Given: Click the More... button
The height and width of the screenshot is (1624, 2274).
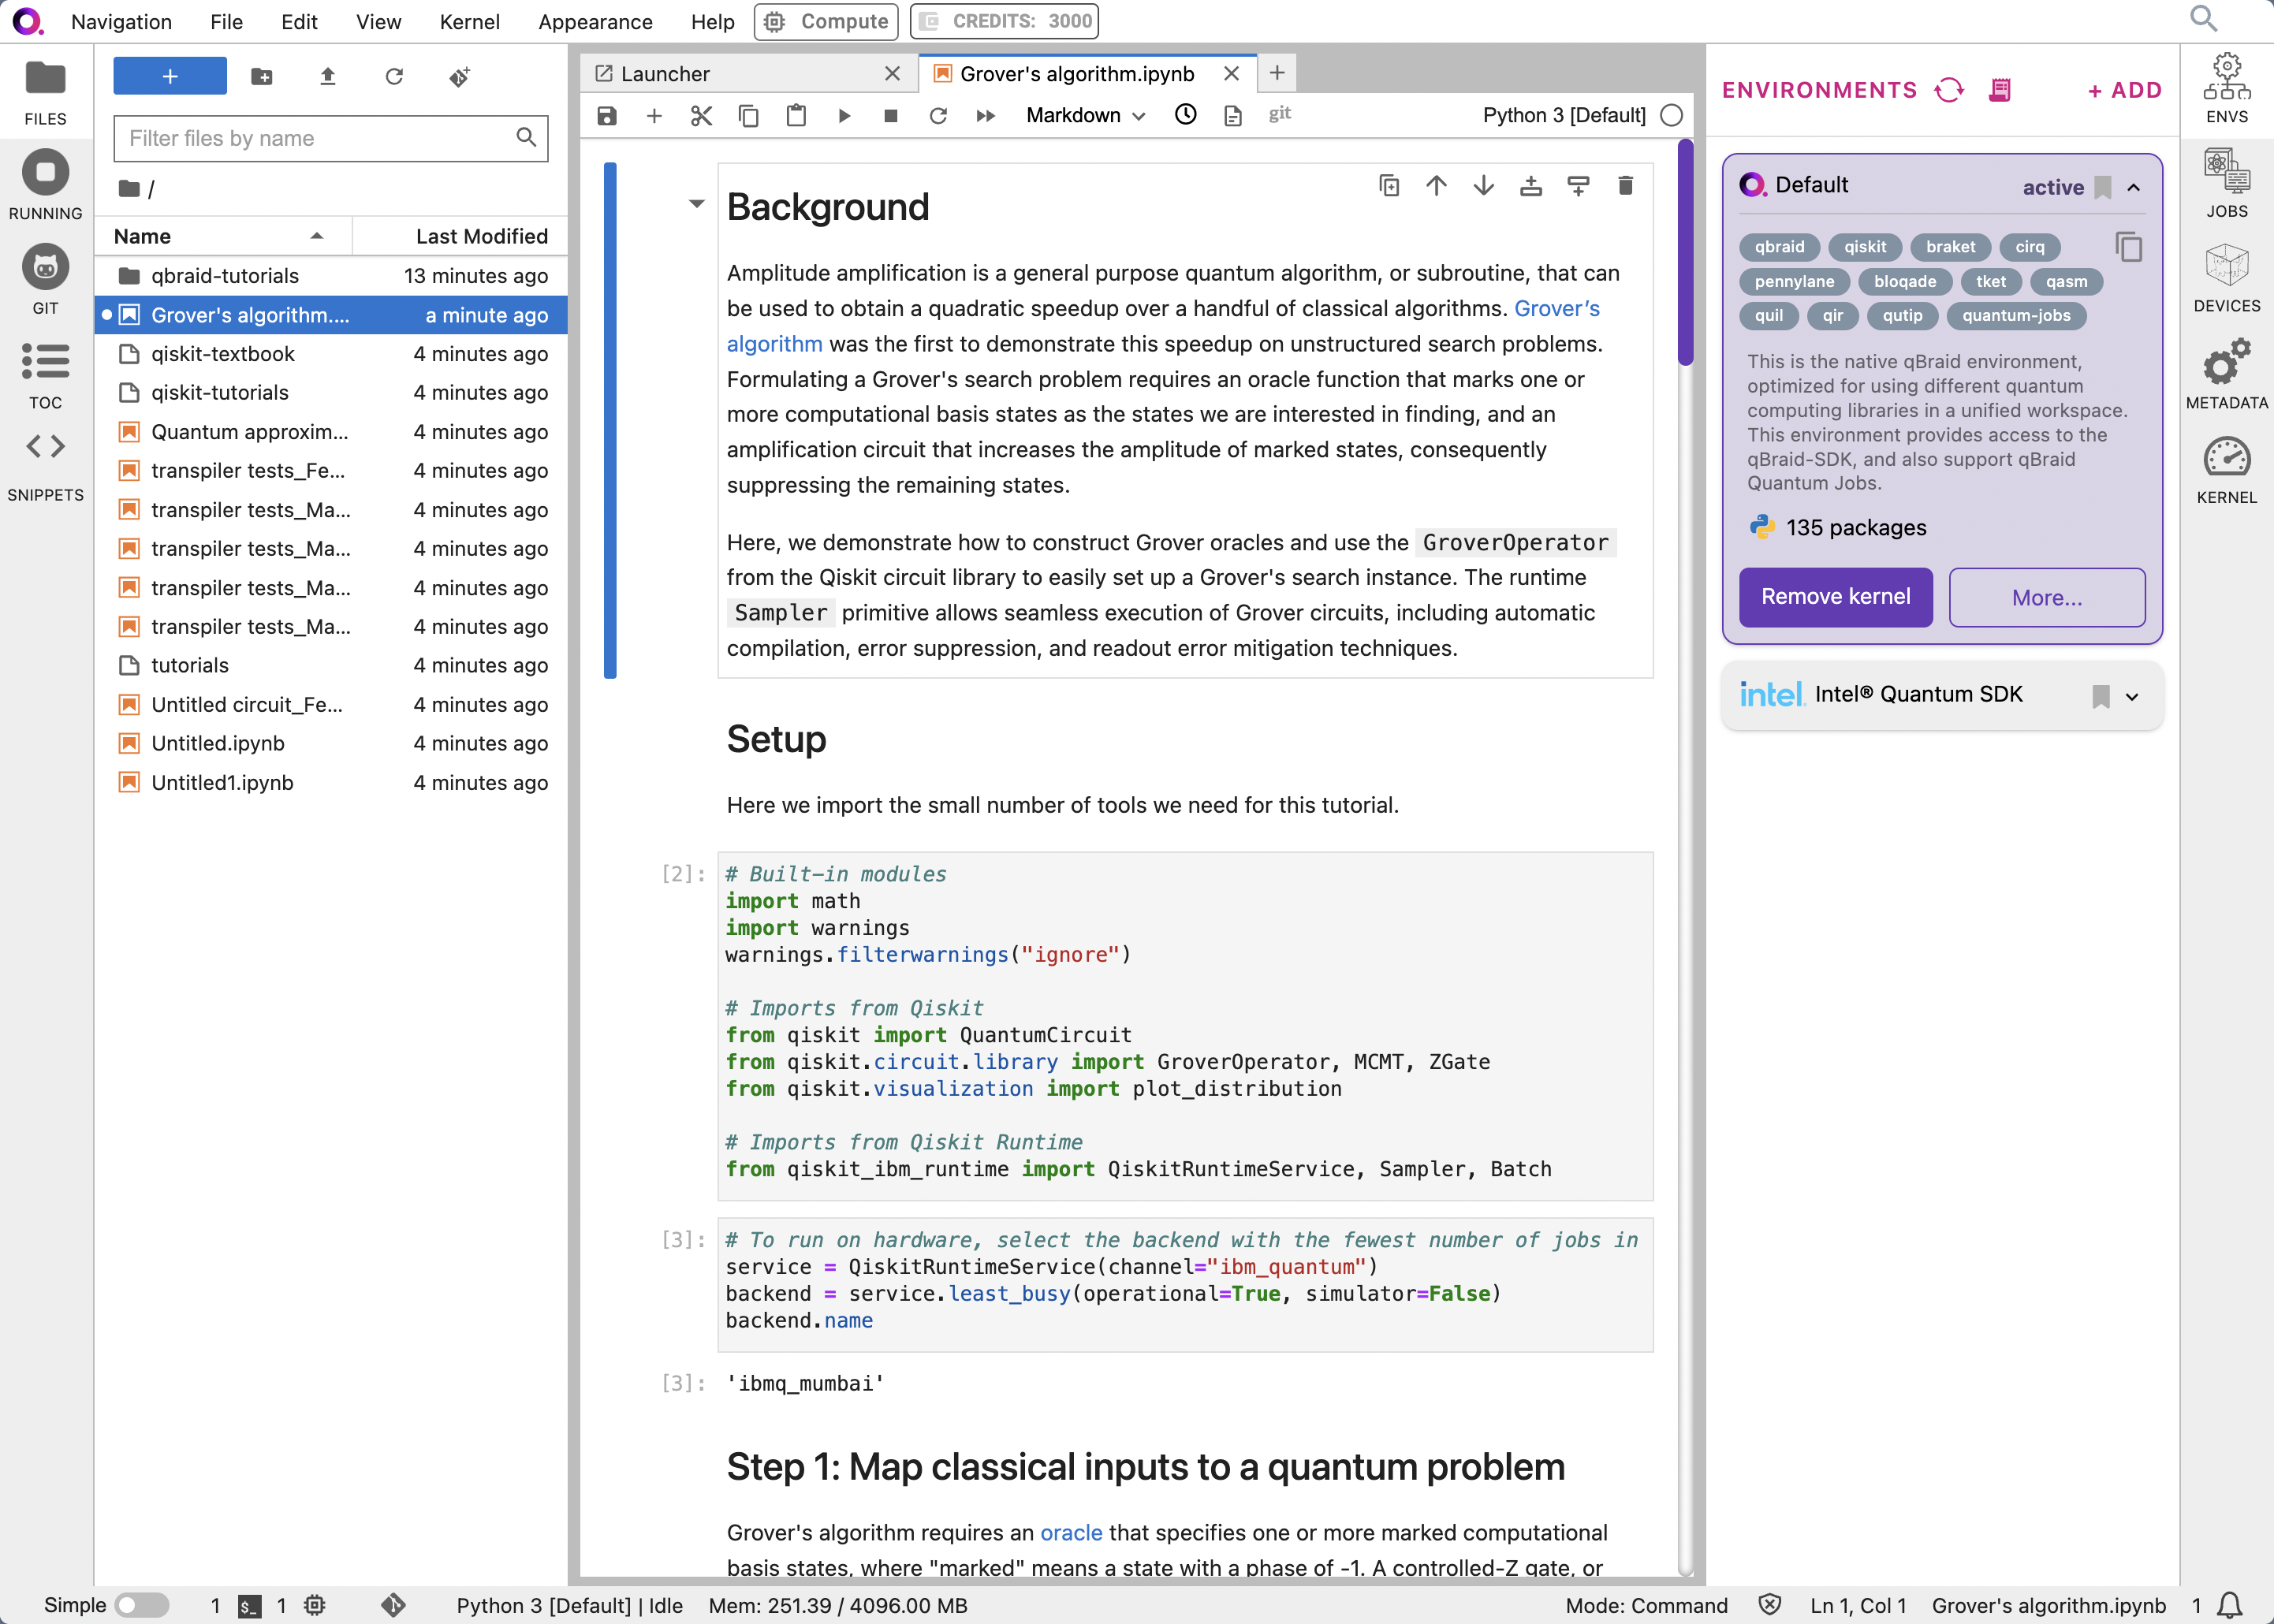Looking at the screenshot, I should [x=2046, y=597].
